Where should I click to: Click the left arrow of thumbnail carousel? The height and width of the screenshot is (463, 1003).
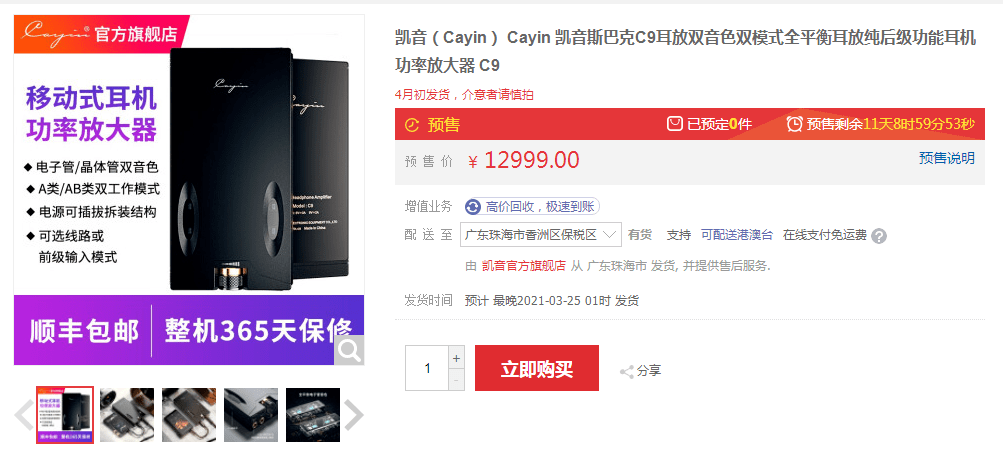pyautogui.click(x=24, y=415)
